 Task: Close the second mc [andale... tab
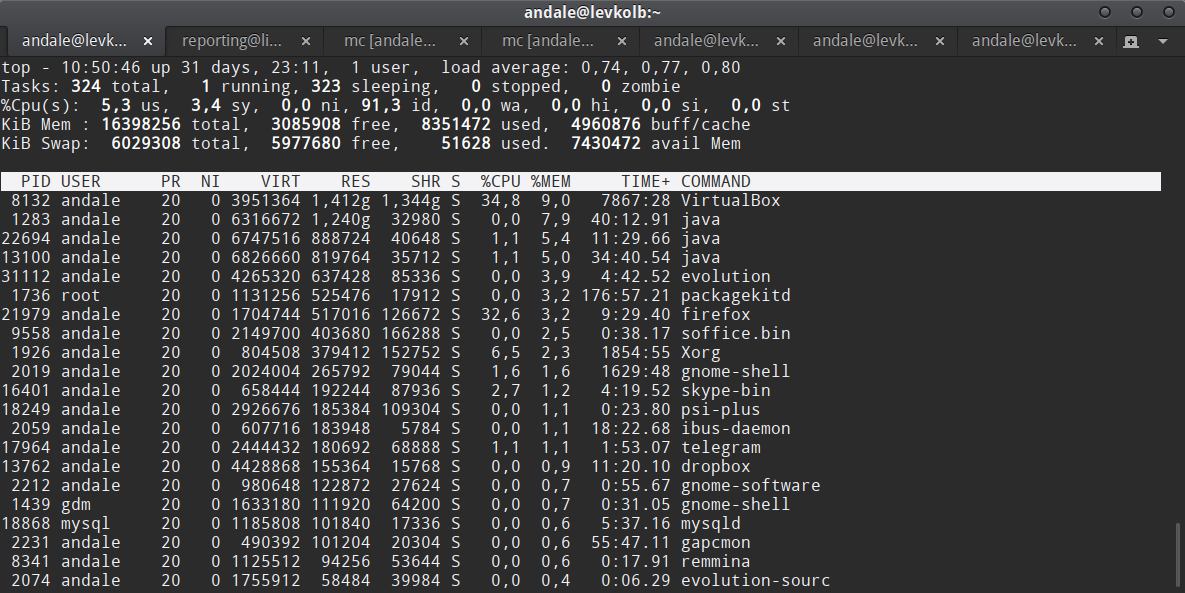click(x=622, y=41)
